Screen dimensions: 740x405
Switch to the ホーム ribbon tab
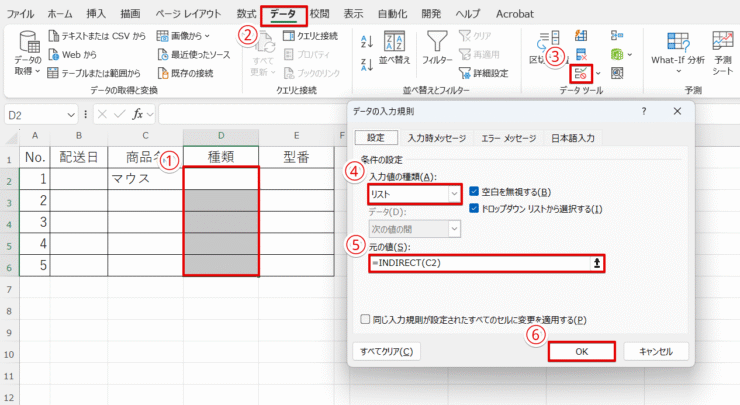(60, 14)
